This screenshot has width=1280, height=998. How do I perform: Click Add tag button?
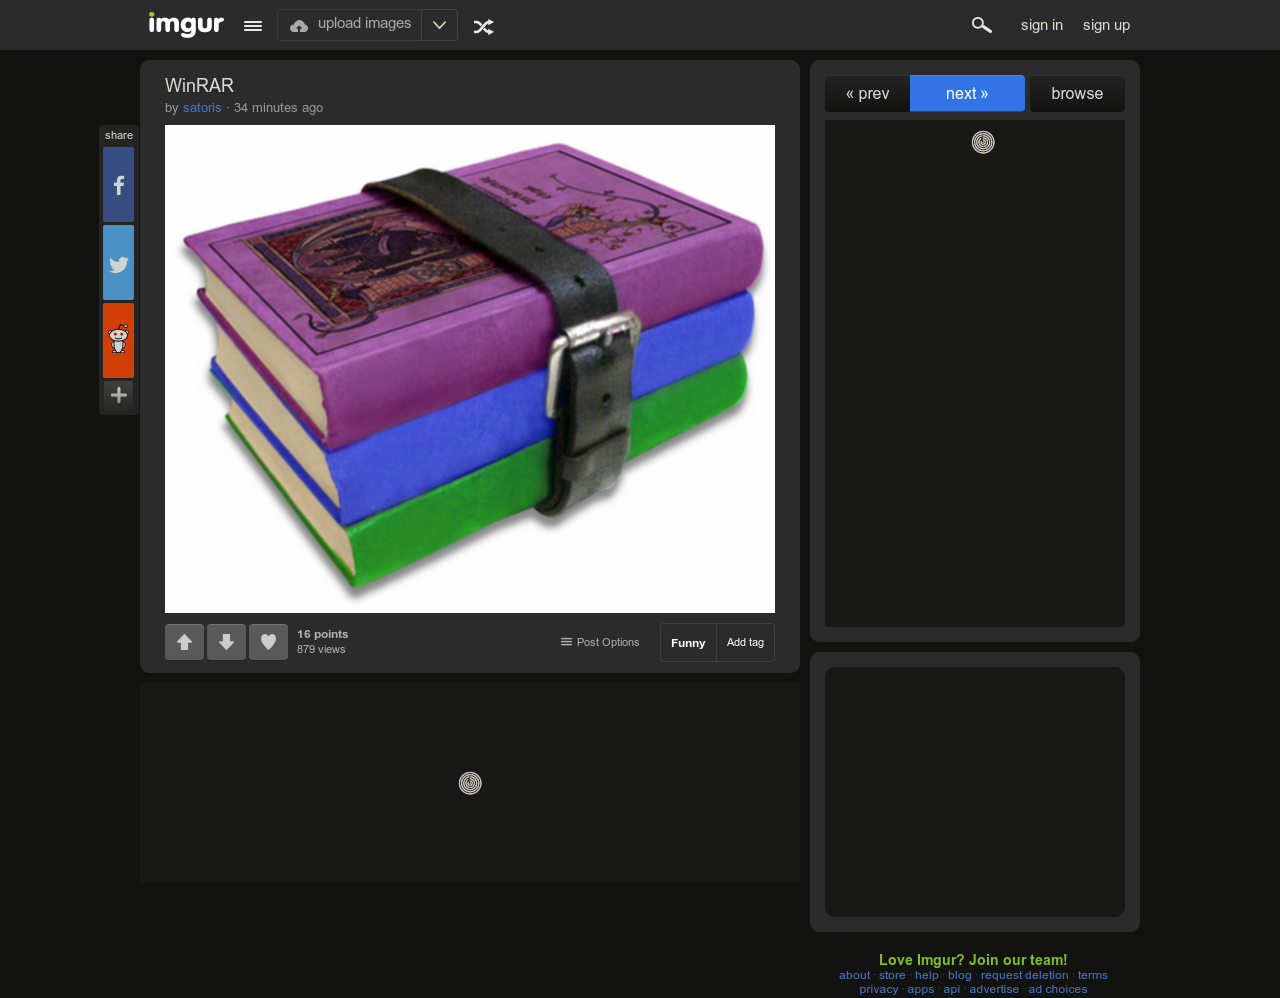pyautogui.click(x=745, y=643)
